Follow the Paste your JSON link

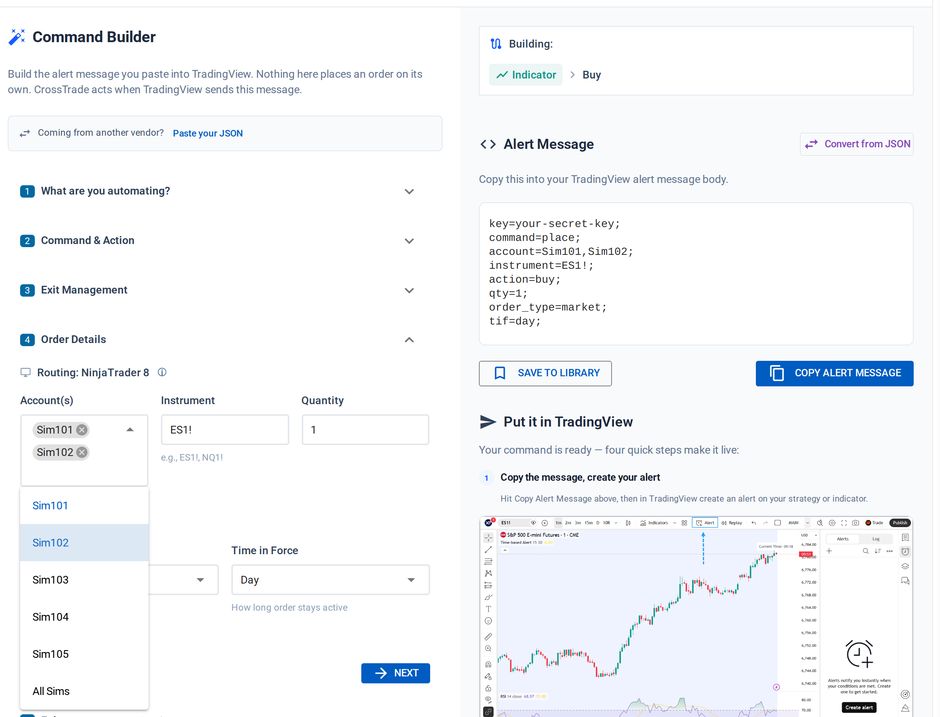coord(207,133)
